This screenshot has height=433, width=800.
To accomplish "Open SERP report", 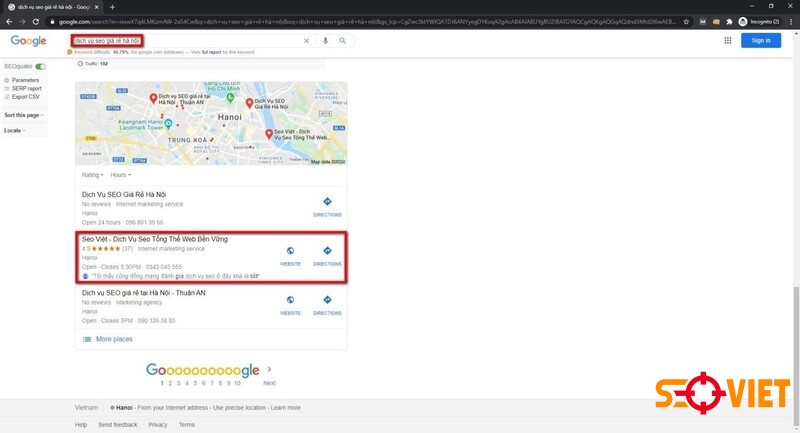I will tap(27, 88).
